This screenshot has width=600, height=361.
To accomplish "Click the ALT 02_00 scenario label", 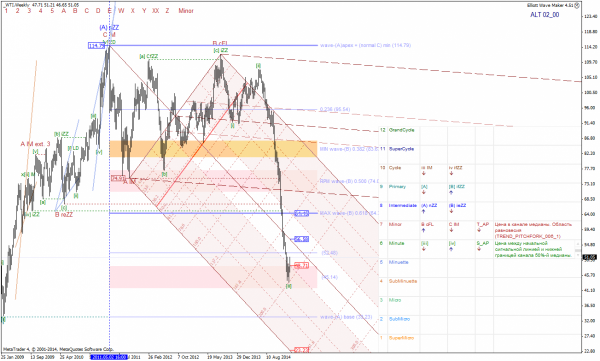I will 545,15.
